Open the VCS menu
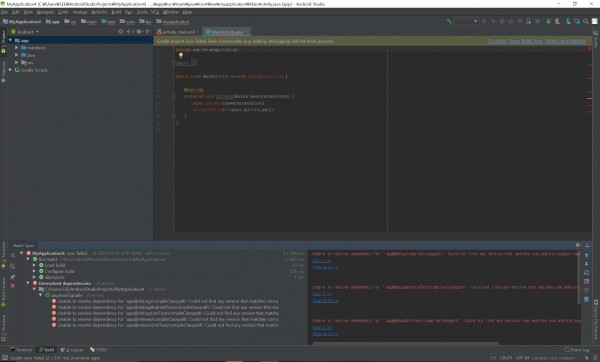This screenshot has width=600, height=362. tap(155, 12)
